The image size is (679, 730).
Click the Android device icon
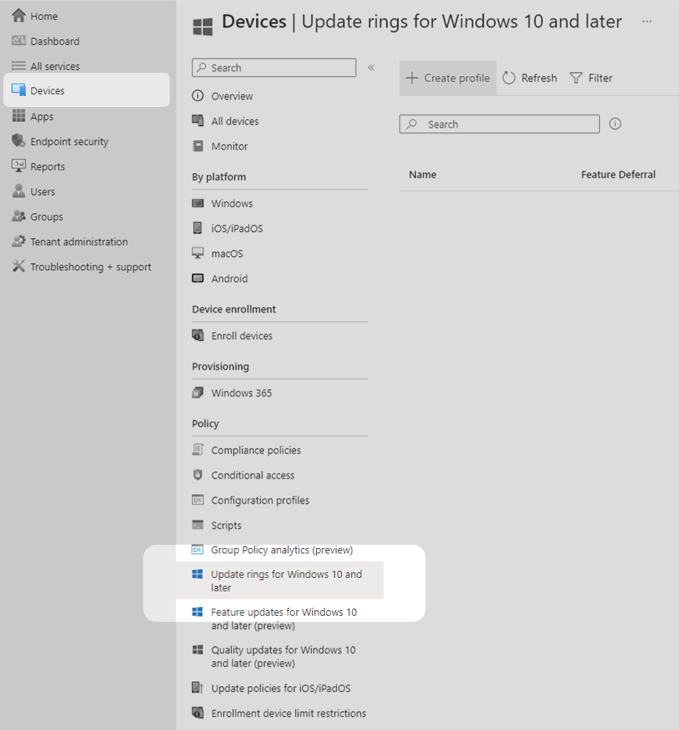[198, 278]
